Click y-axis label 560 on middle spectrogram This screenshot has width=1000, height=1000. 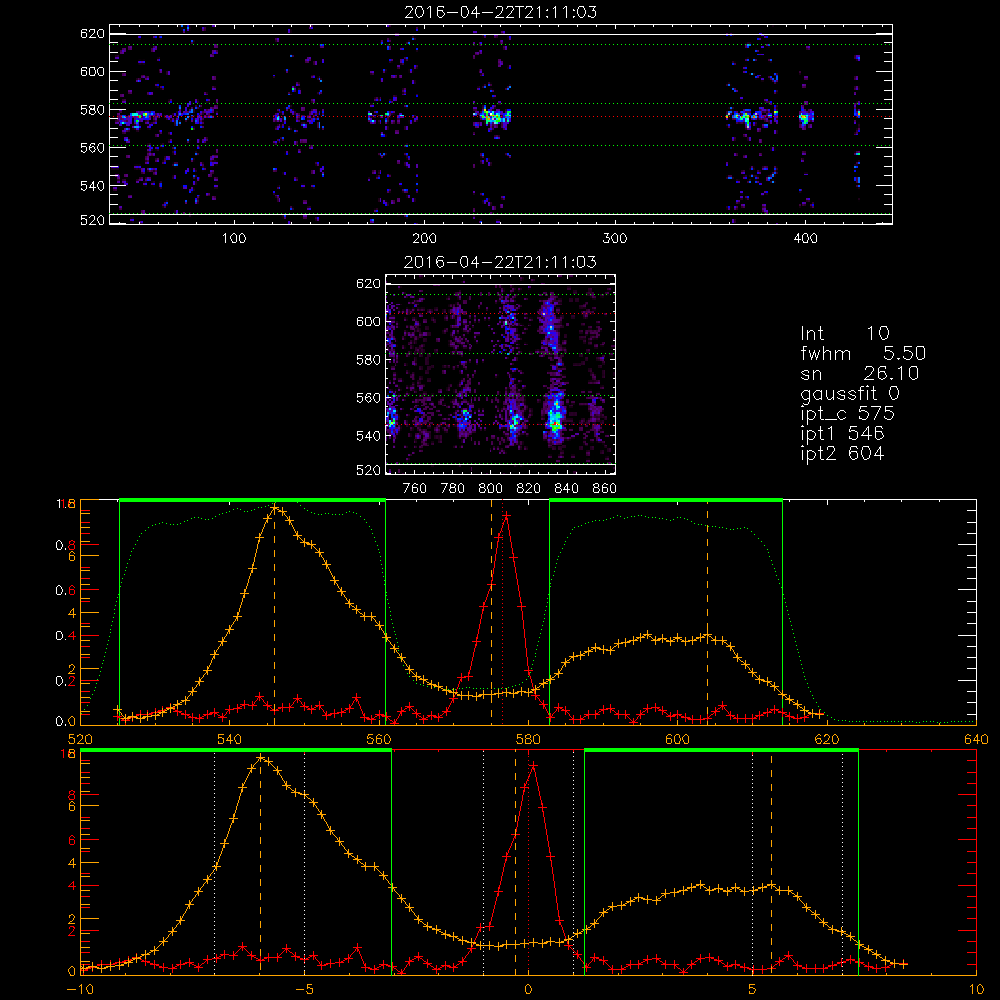[368, 398]
